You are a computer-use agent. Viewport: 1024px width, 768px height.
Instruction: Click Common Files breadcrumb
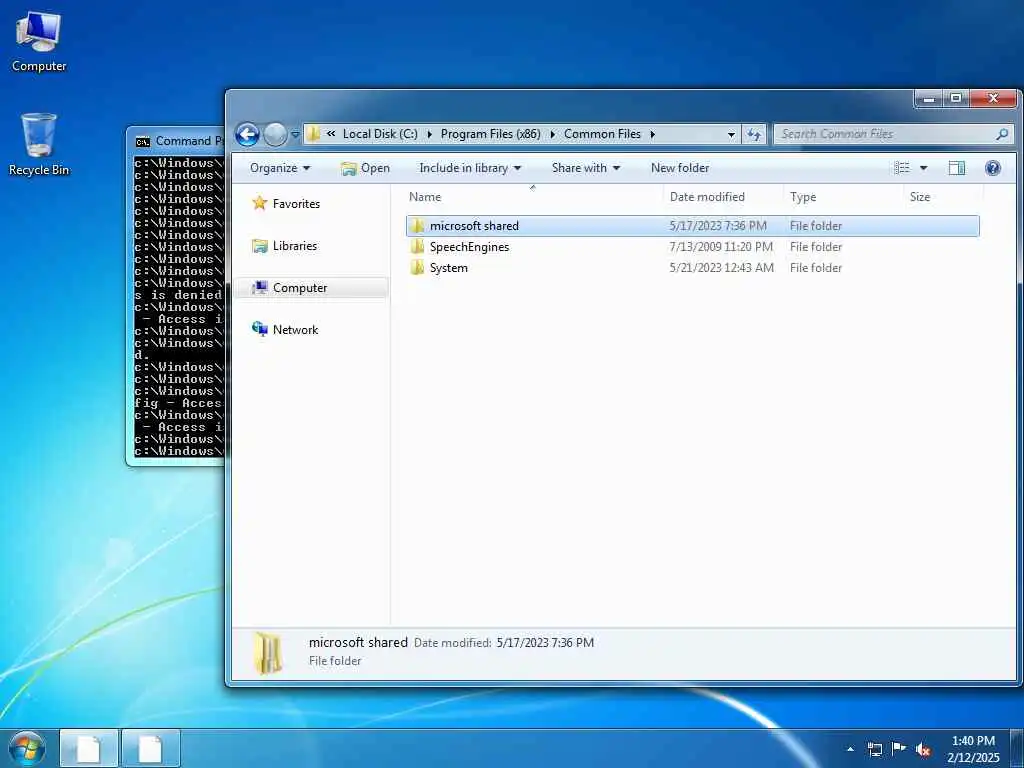pos(602,134)
